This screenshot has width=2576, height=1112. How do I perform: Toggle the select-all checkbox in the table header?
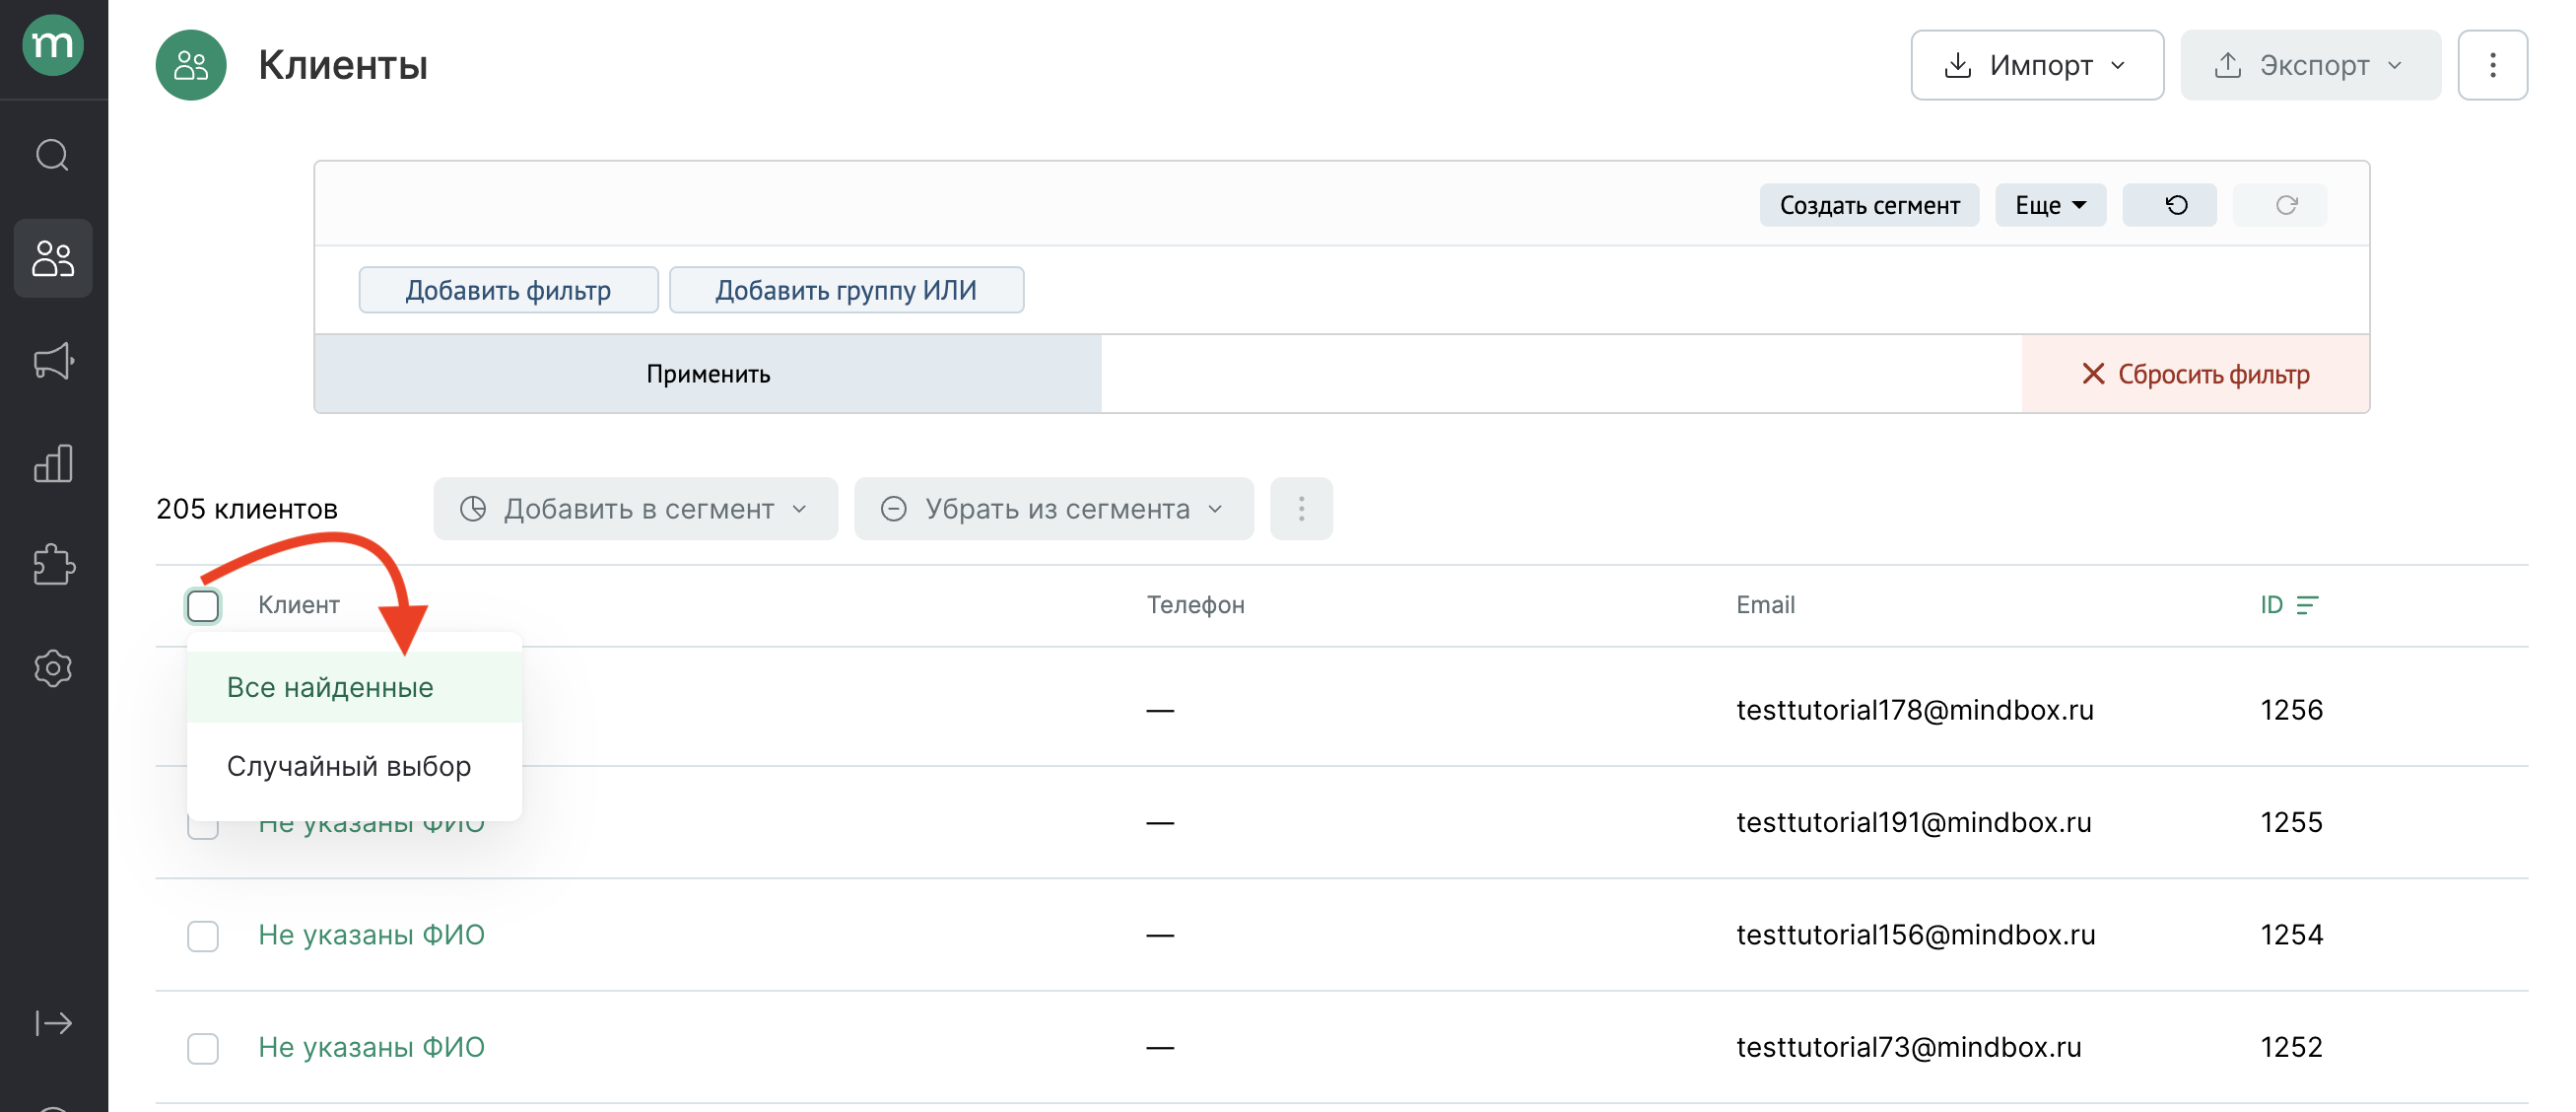click(x=203, y=605)
